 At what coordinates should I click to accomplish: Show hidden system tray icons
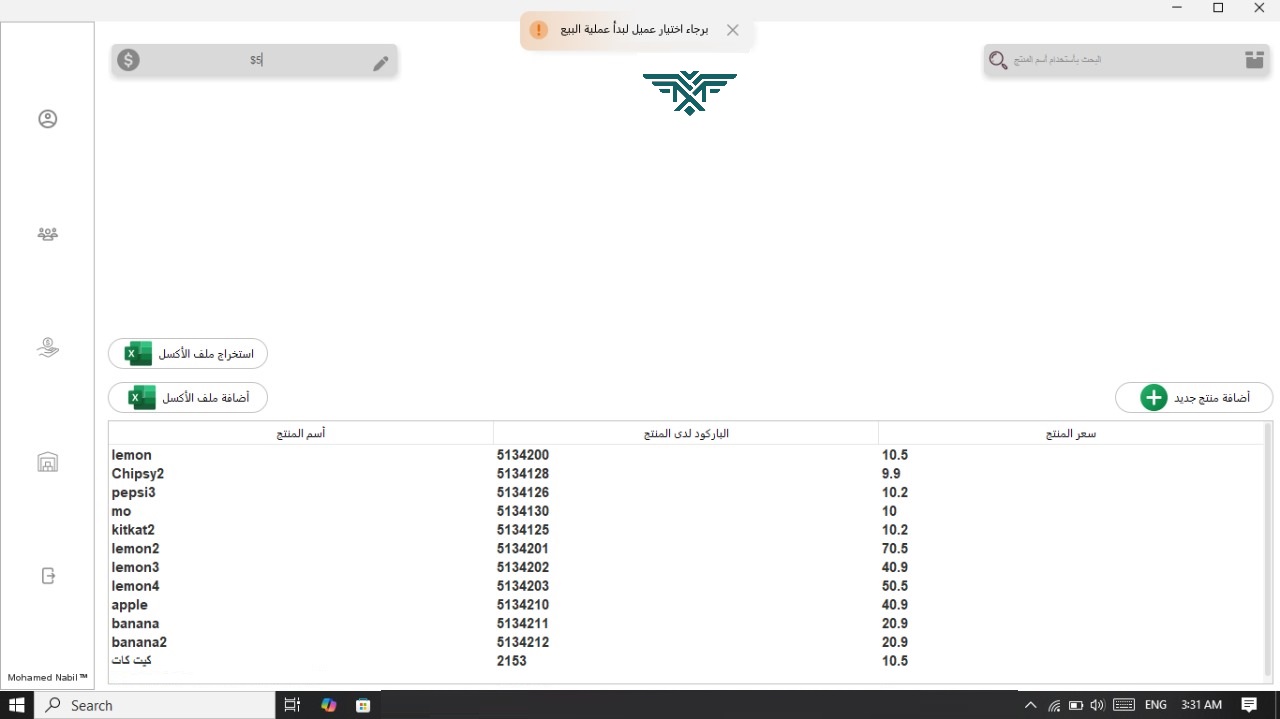click(x=1031, y=705)
